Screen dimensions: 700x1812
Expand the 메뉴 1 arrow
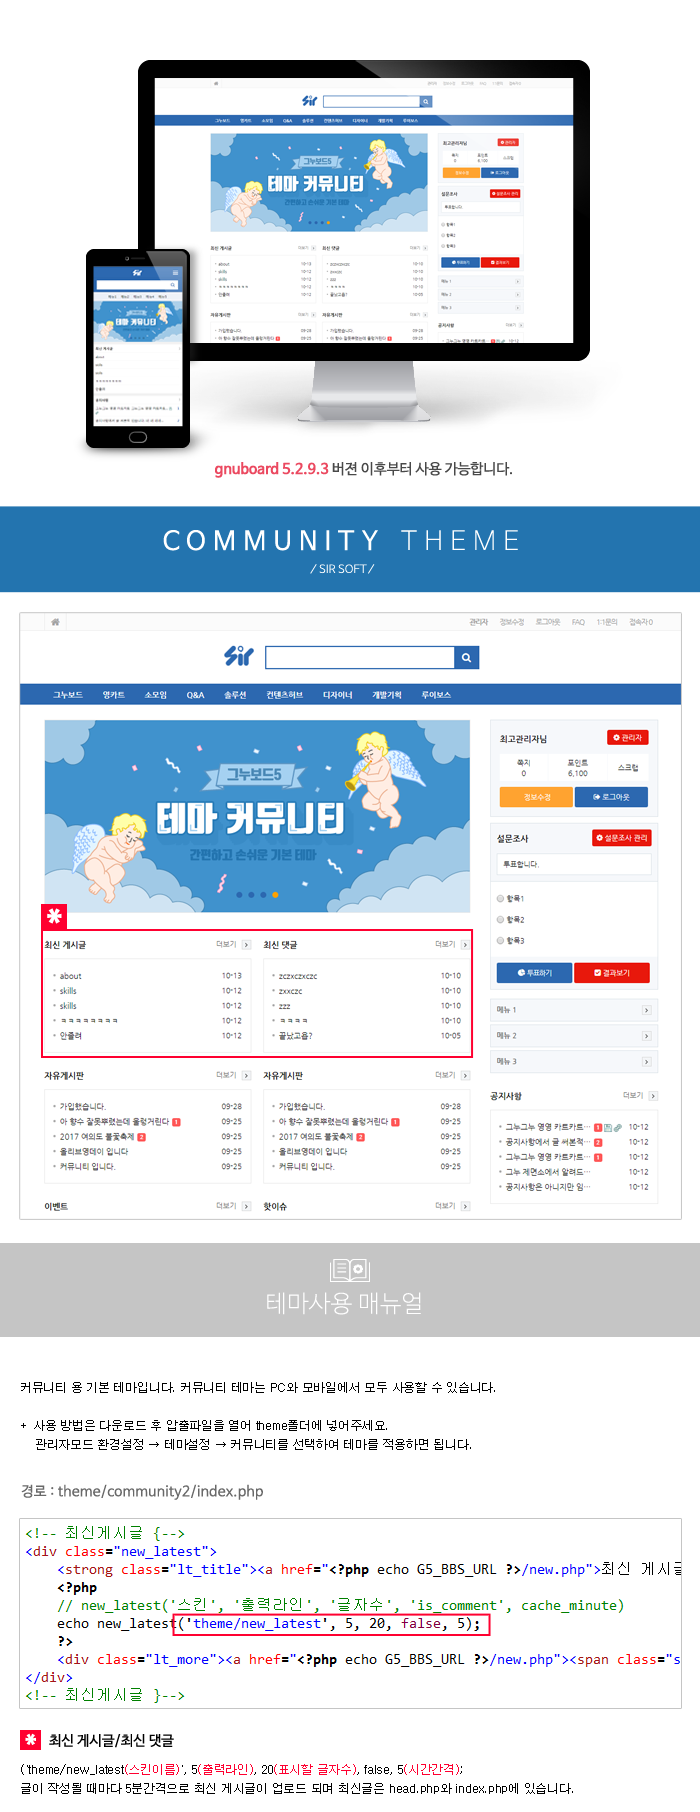tap(646, 1010)
